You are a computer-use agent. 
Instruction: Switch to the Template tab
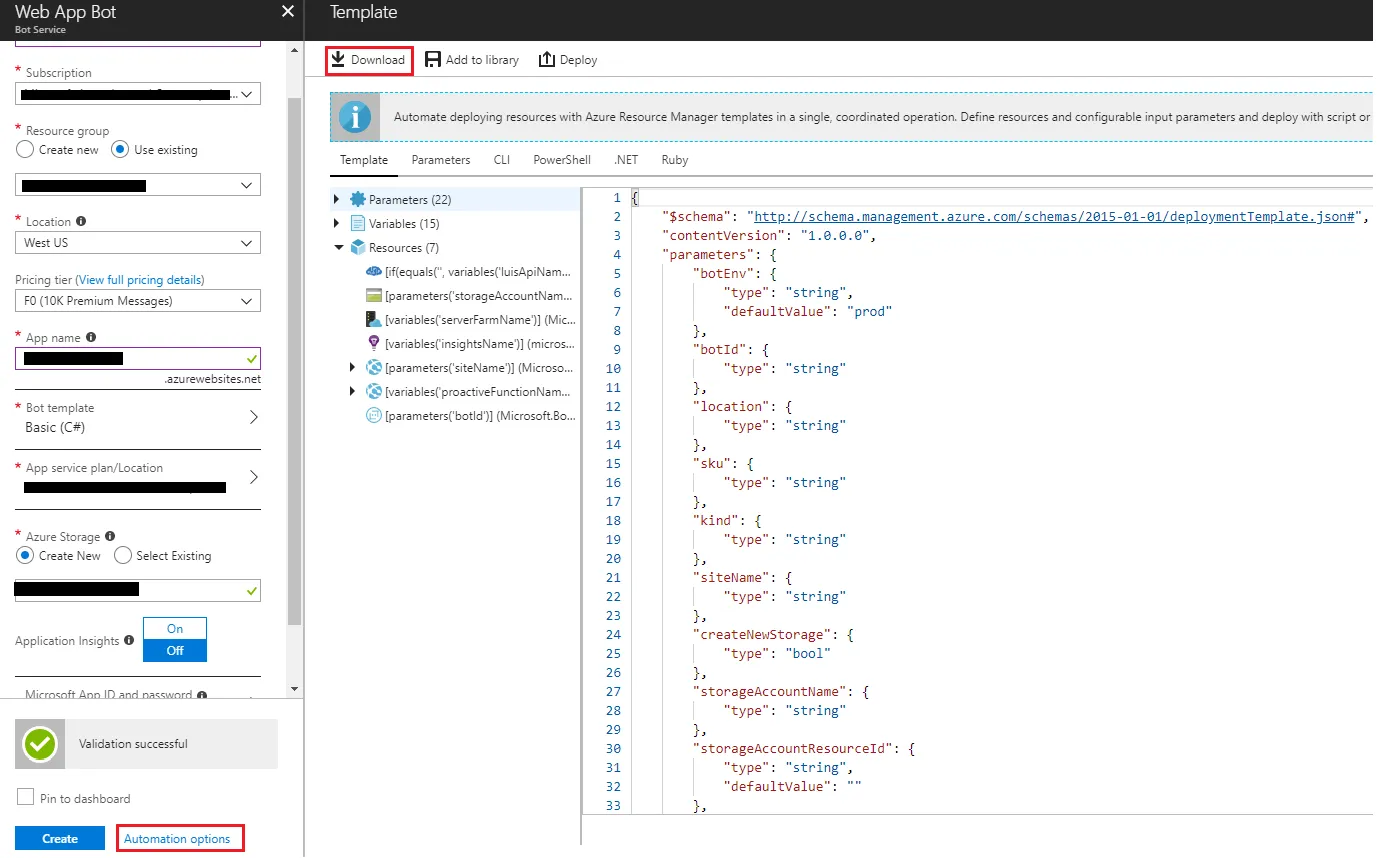click(x=364, y=160)
